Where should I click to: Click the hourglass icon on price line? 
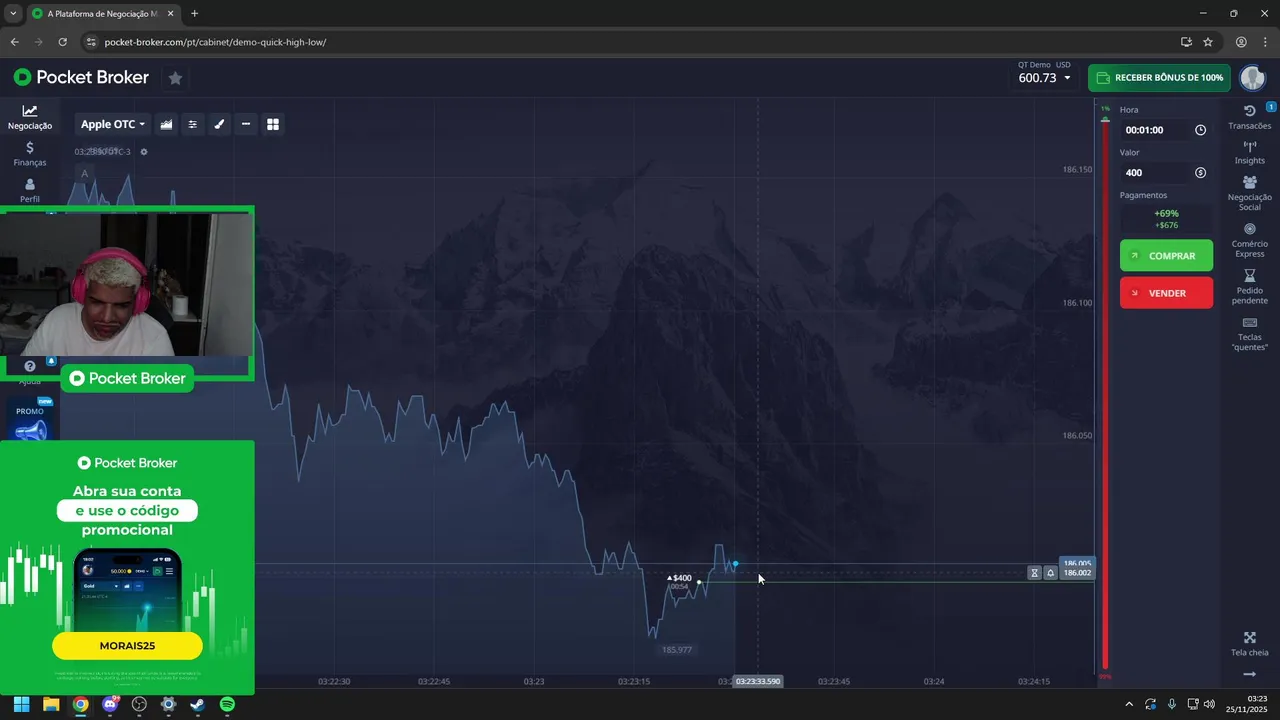click(x=1034, y=573)
